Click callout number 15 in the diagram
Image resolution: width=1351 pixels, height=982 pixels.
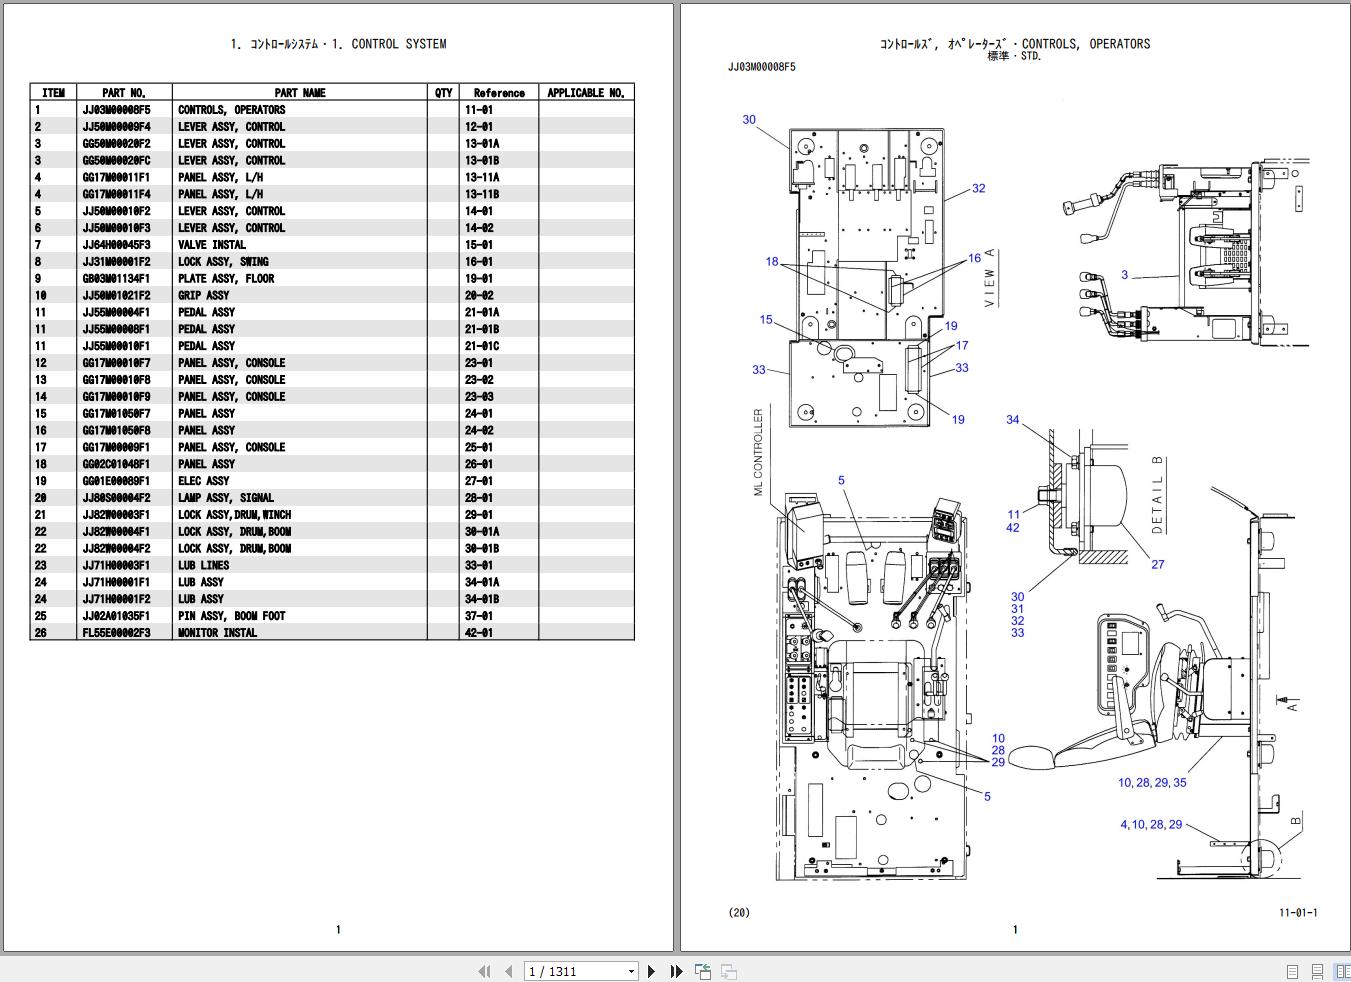766,320
